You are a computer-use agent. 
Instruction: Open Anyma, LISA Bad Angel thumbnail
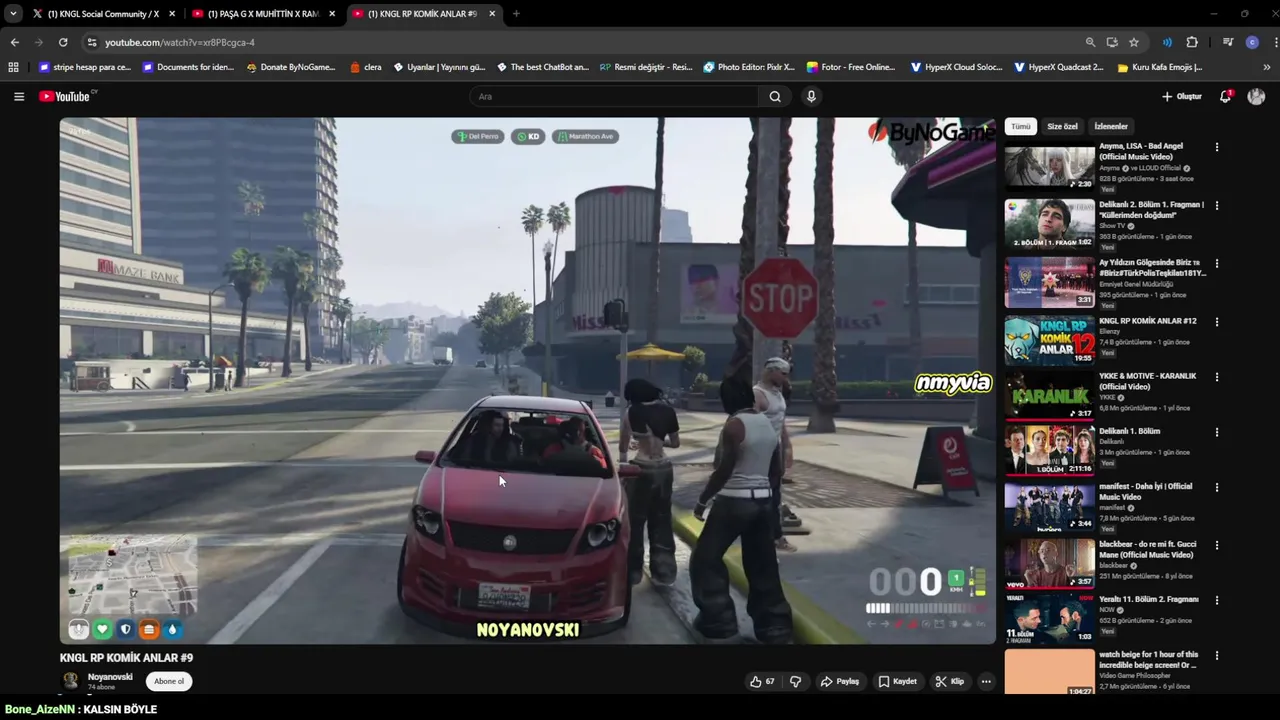point(1049,167)
